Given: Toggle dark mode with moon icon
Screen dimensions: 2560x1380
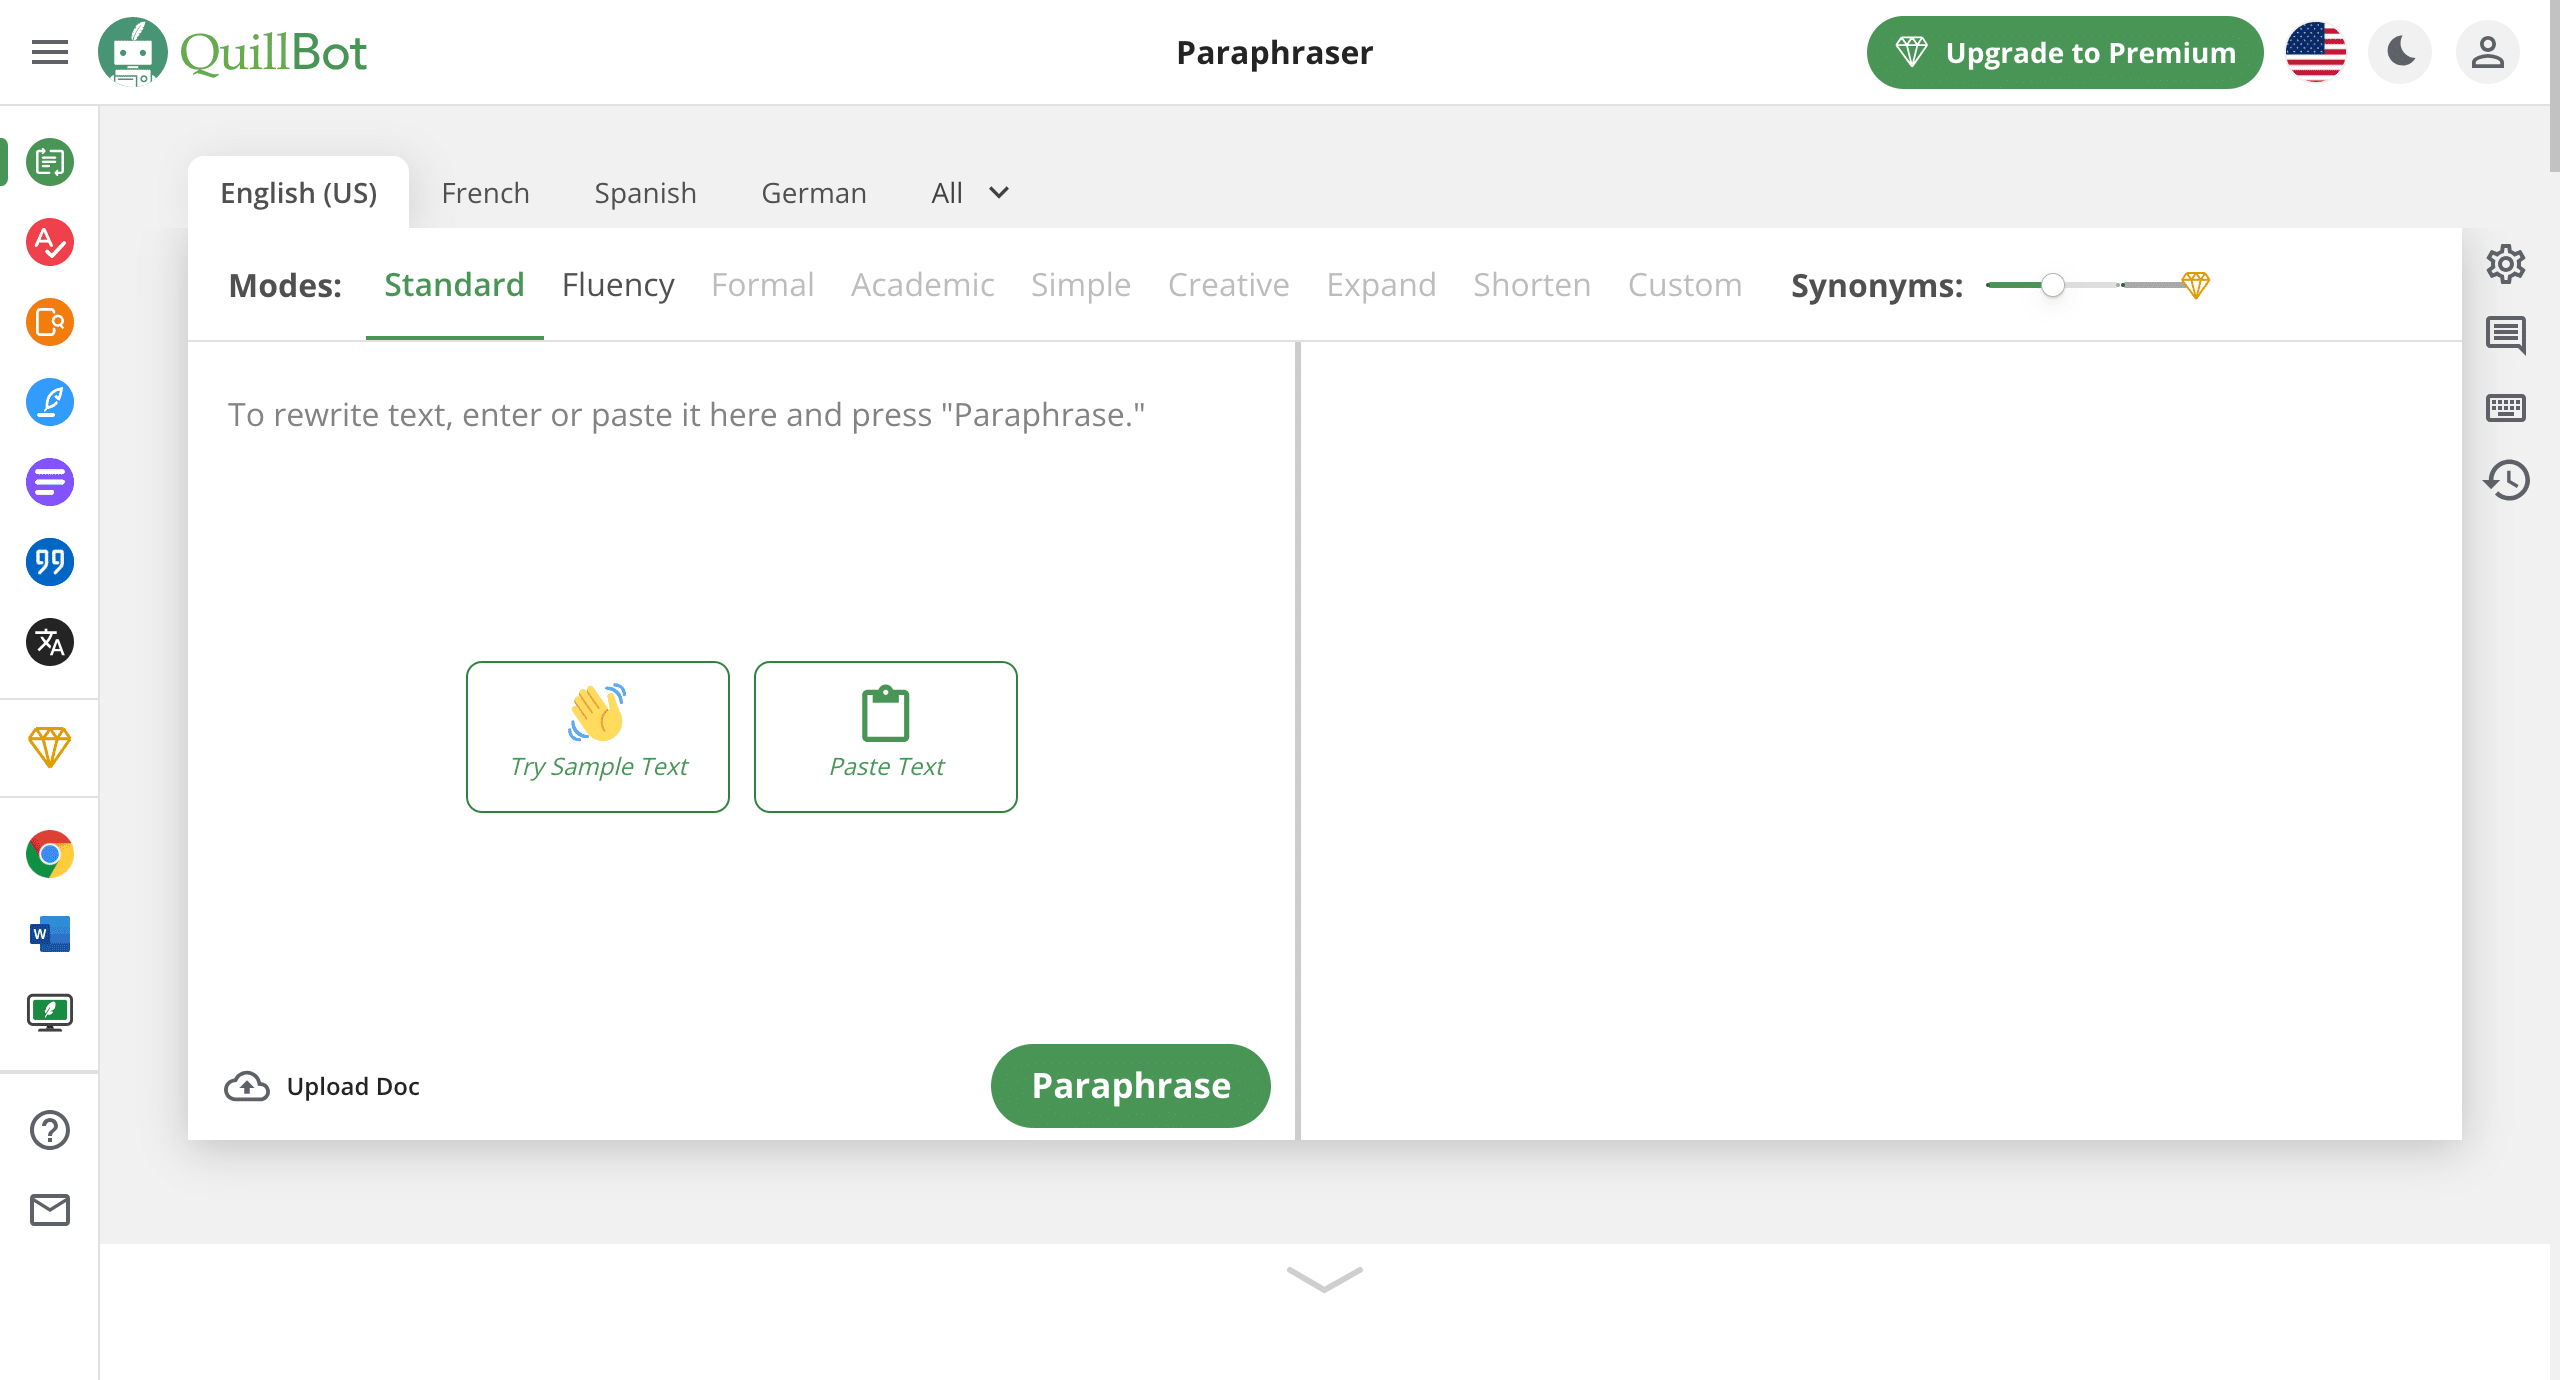Looking at the screenshot, I should [2400, 51].
